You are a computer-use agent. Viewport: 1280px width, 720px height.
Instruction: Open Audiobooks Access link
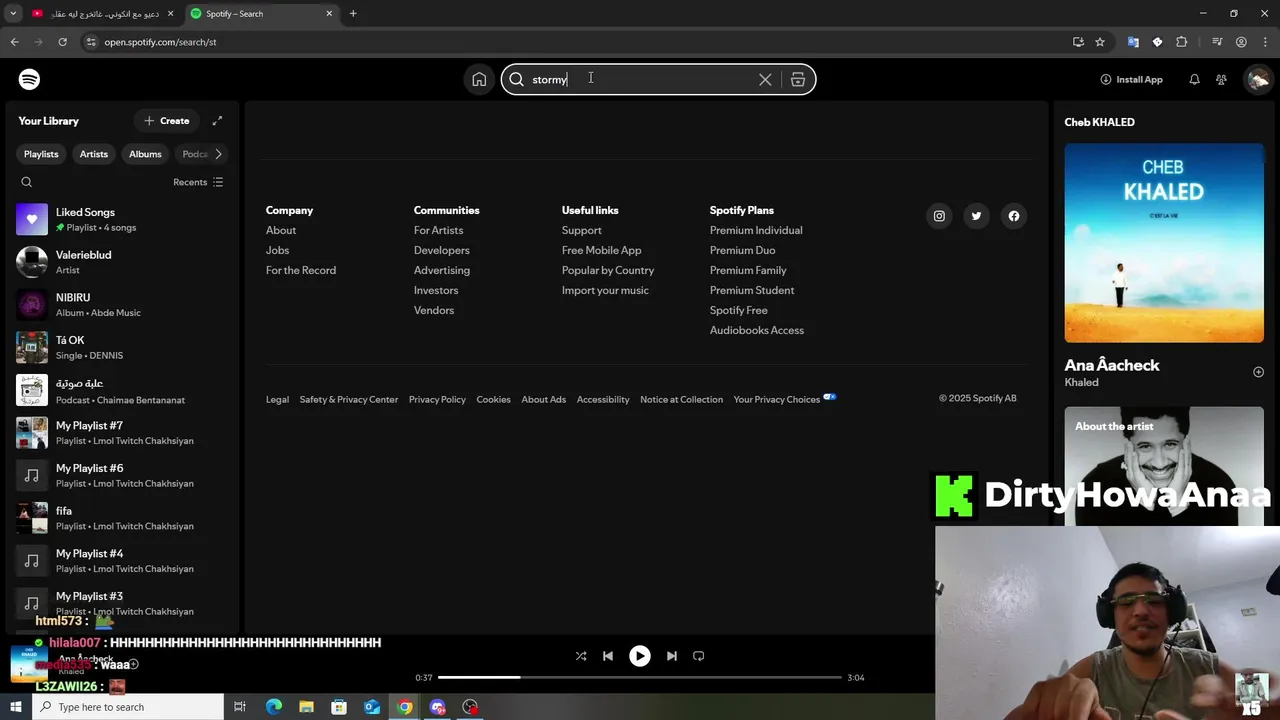pyautogui.click(x=757, y=330)
